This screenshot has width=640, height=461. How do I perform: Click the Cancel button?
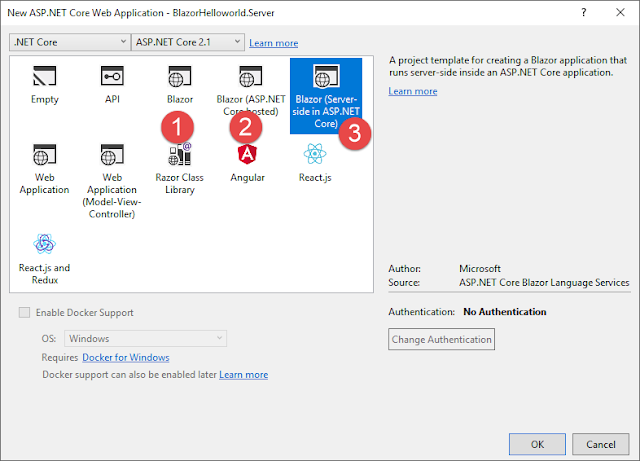(x=600, y=444)
